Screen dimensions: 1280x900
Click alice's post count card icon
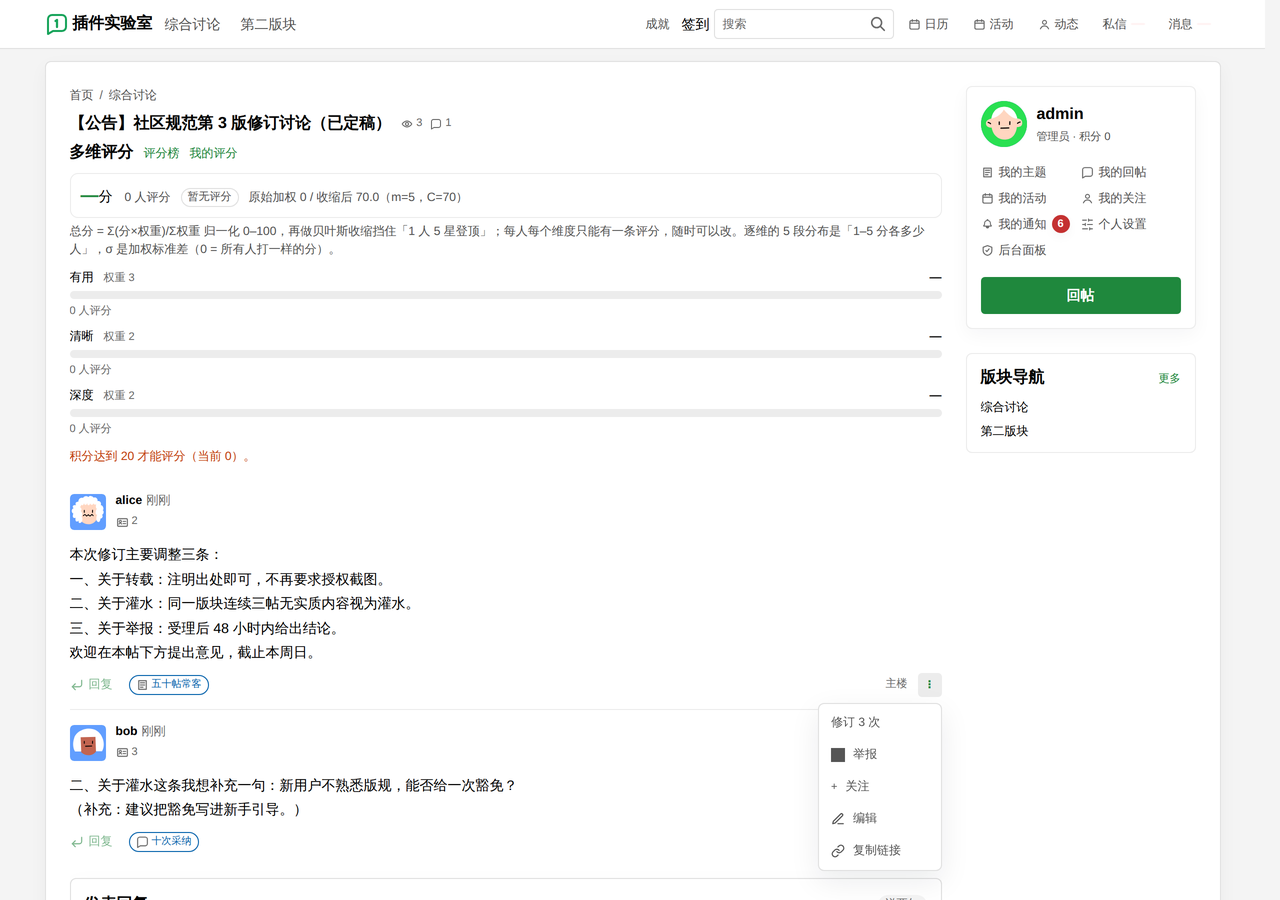[122, 522]
